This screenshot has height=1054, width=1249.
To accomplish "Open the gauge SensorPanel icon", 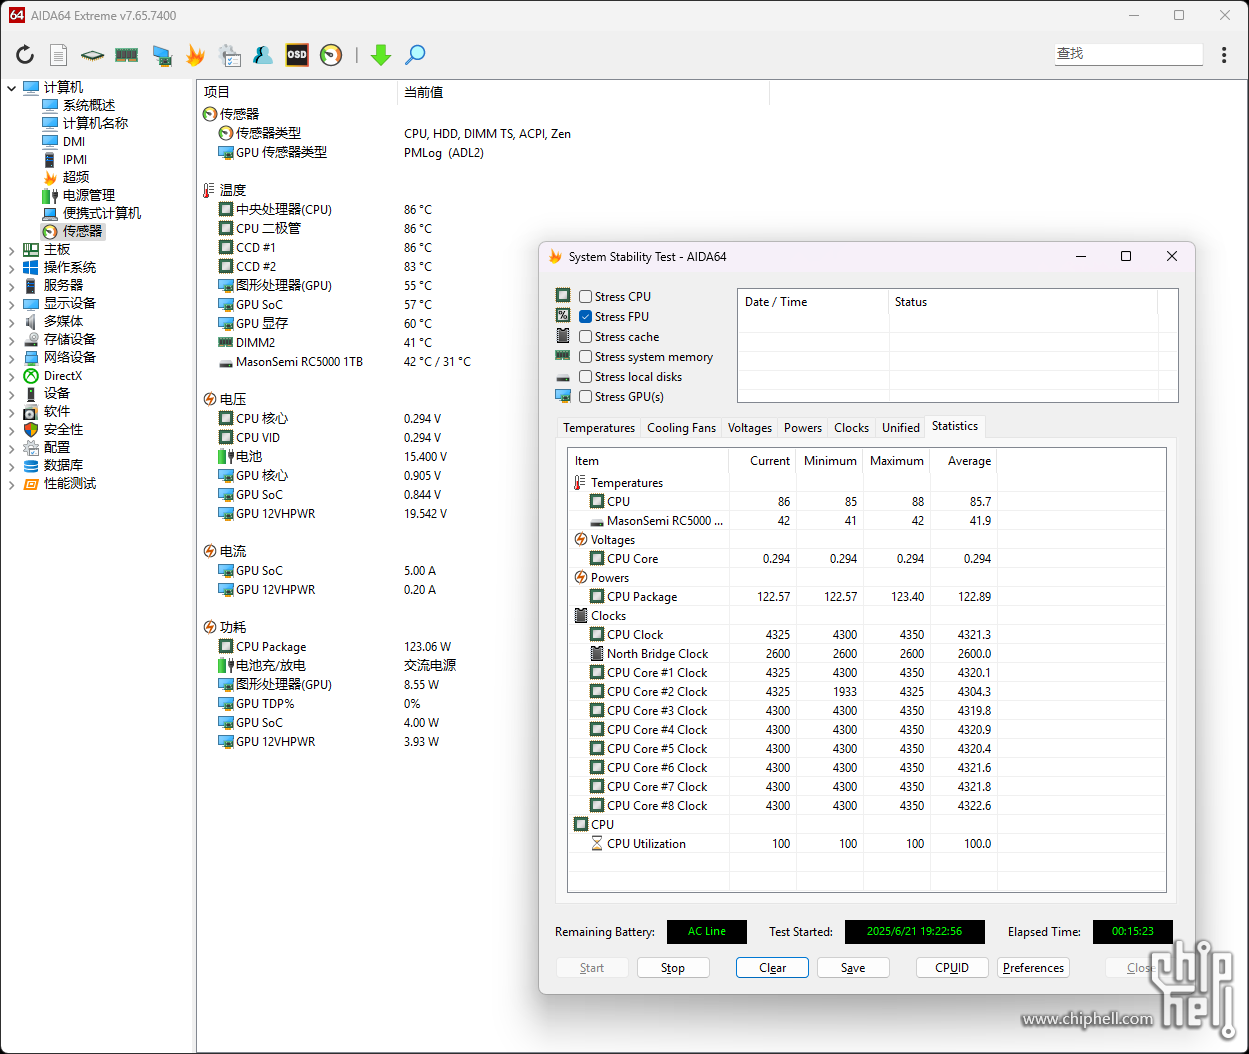I will [331, 55].
